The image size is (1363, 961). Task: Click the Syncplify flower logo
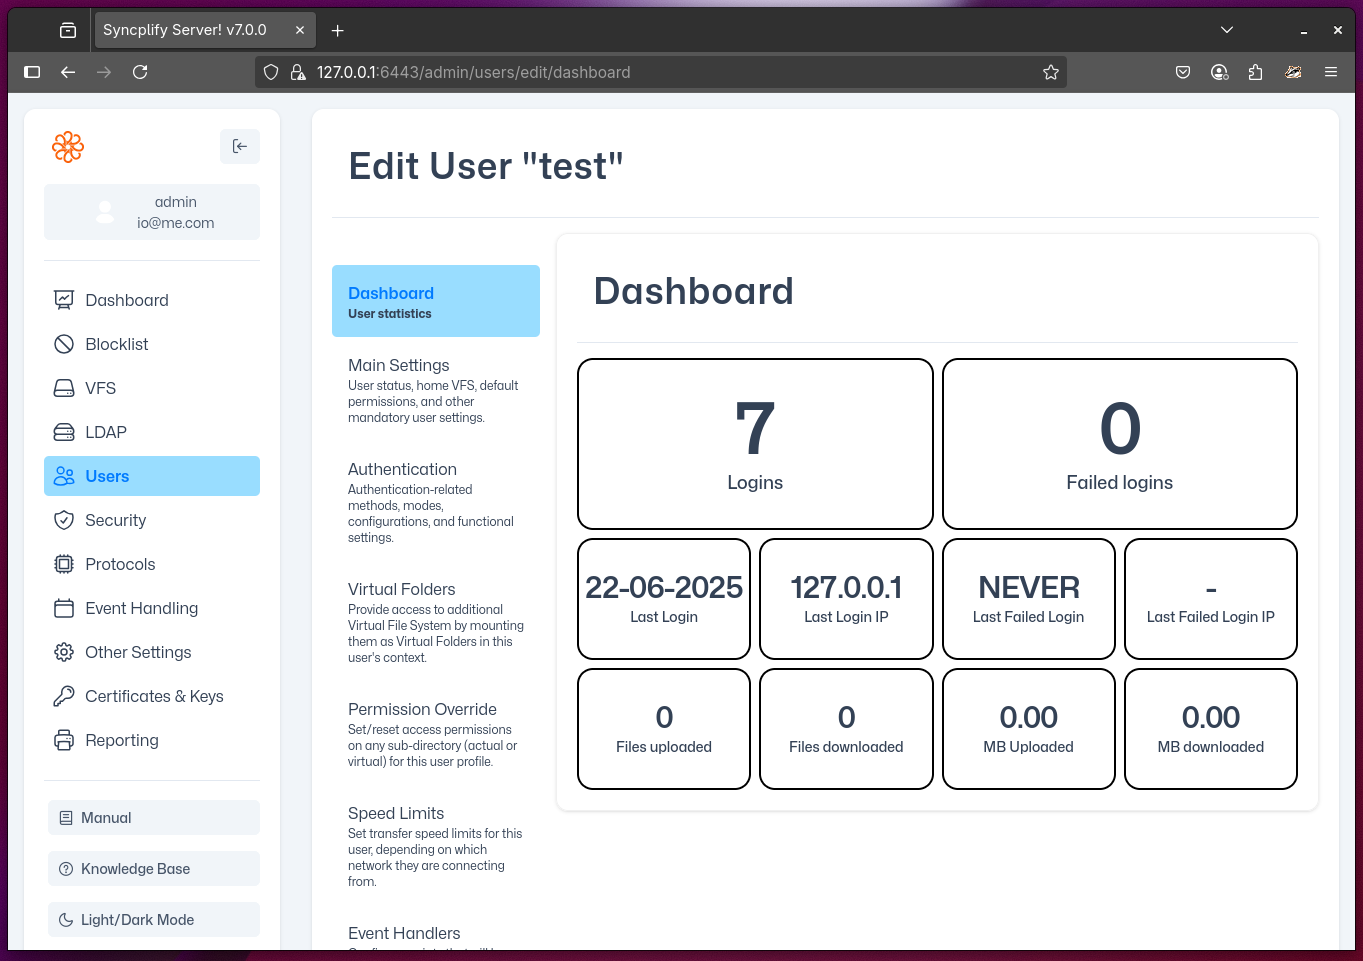click(x=68, y=146)
